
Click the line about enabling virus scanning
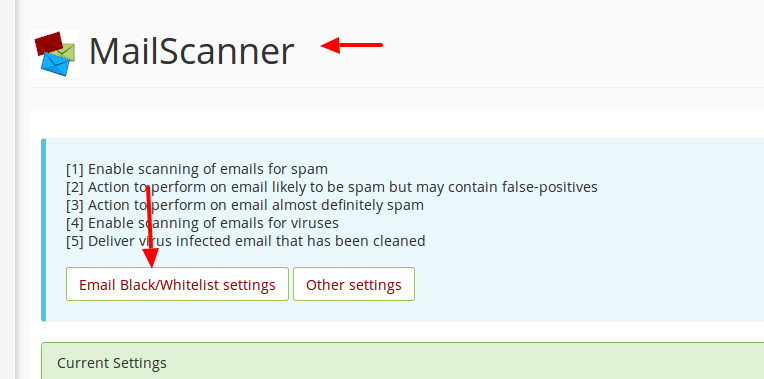(202, 223)
